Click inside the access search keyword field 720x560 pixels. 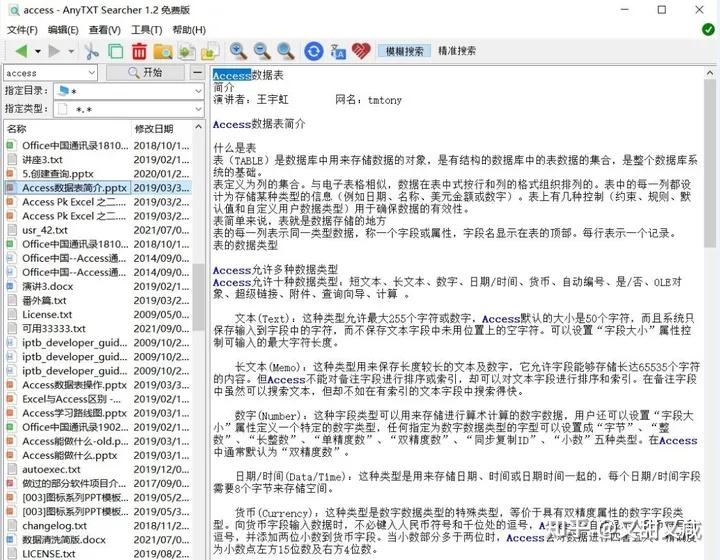(46, 73)
